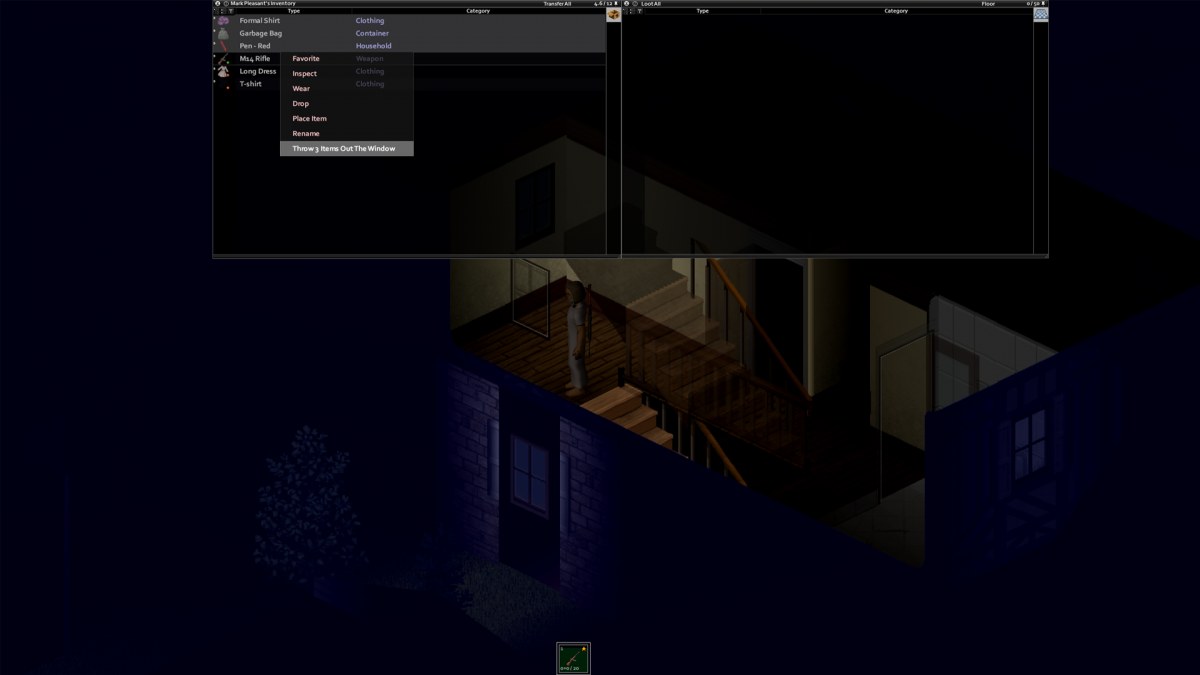Open the inventory filter button
1200x675 pixels.
(x=231, y=11)
